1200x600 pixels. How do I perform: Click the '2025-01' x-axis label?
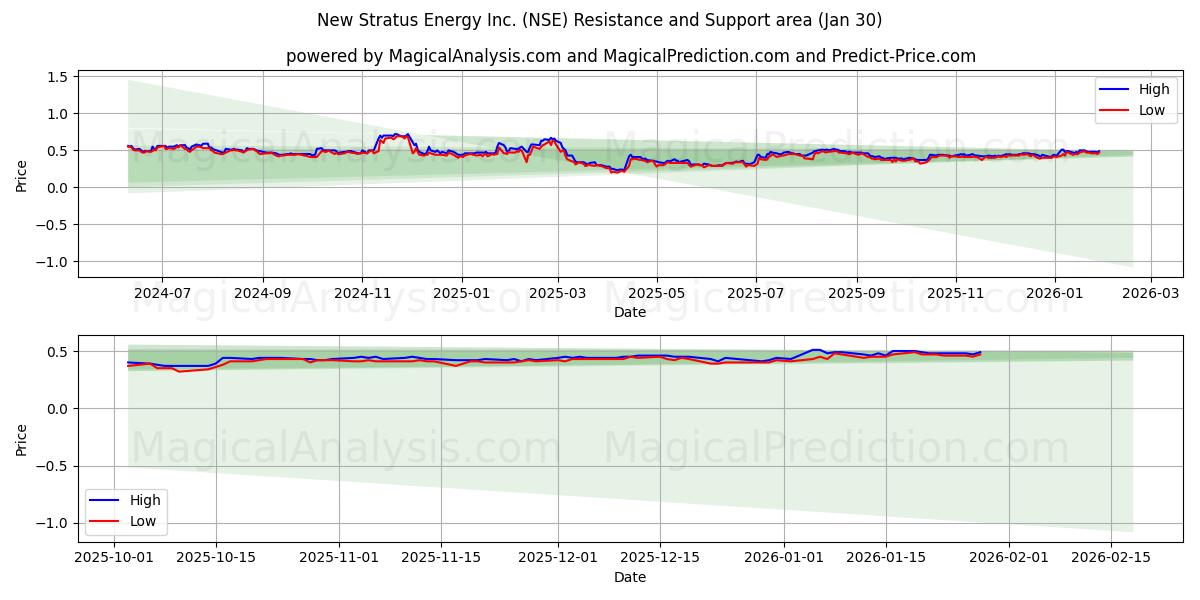click(462, 294)
